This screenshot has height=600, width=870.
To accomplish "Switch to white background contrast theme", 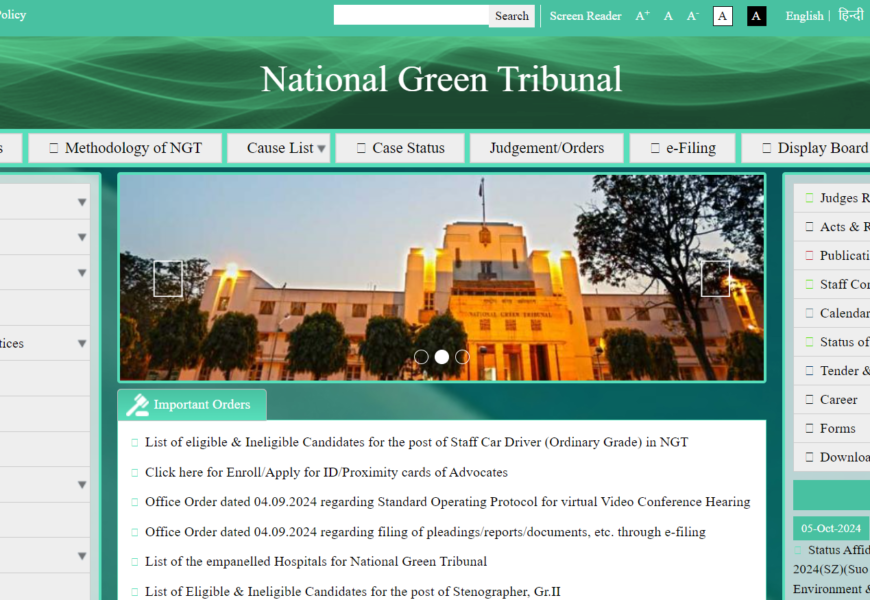I will pyautogui.click(x=722, y=16).
